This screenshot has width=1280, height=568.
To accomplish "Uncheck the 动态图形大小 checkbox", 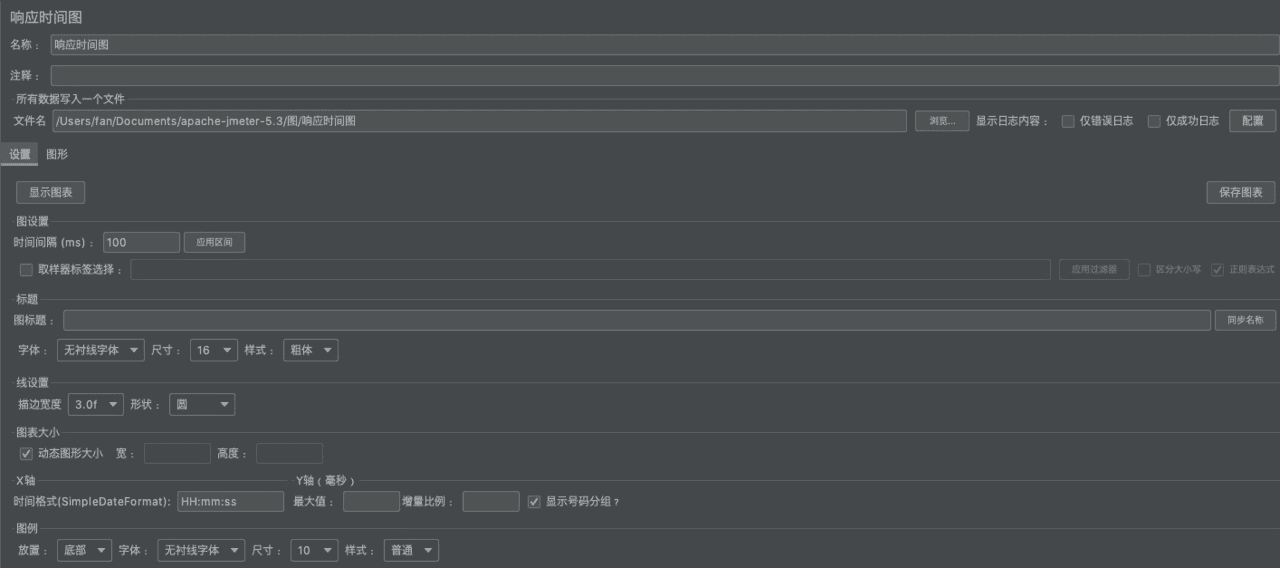I will coord(26,454).
